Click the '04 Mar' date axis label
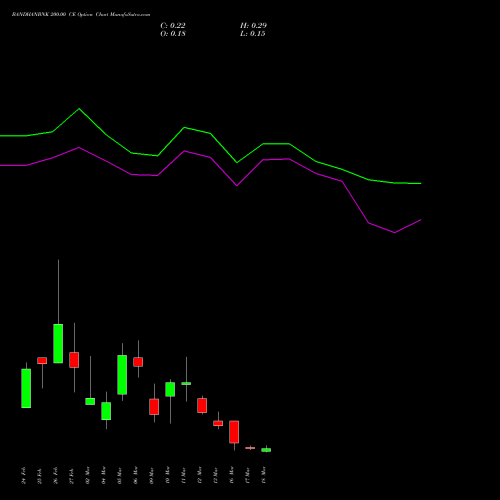This screenshot has width=500, height=500. tap(104, 475)
